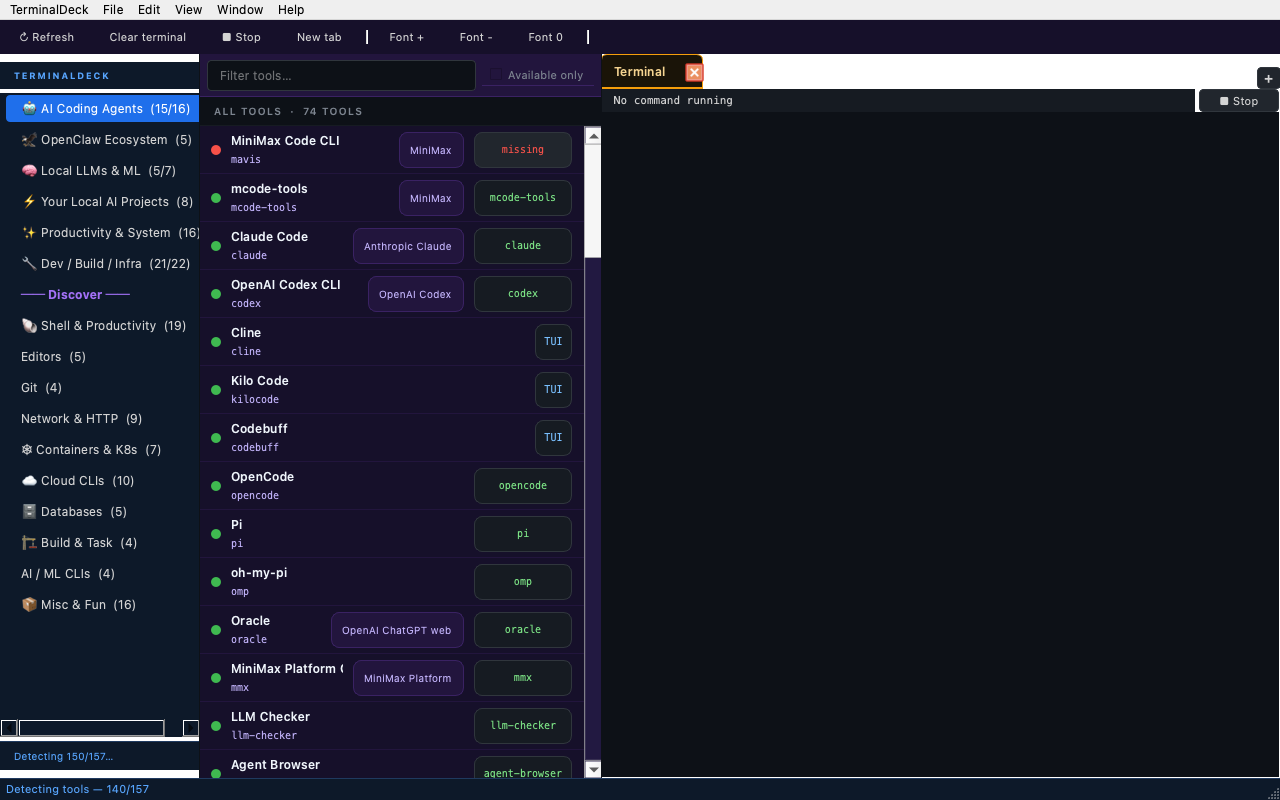Click New tab in the toolbar

pyautogui.click(x=319, y=37)
